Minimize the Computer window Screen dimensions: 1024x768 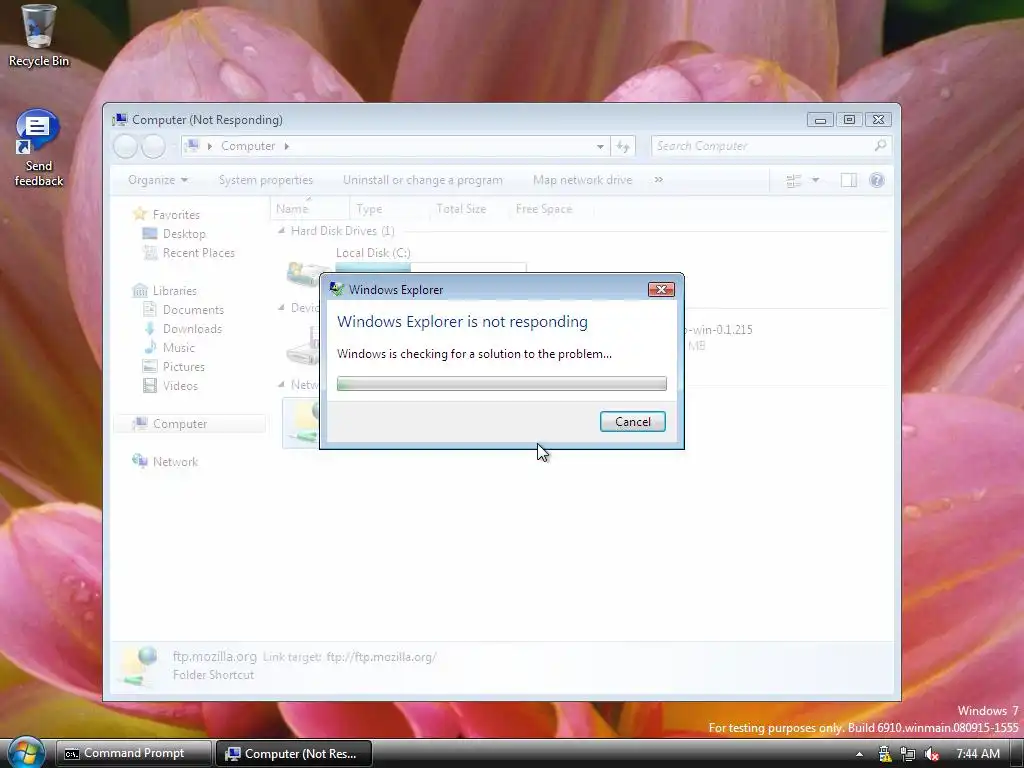point(820,120)
